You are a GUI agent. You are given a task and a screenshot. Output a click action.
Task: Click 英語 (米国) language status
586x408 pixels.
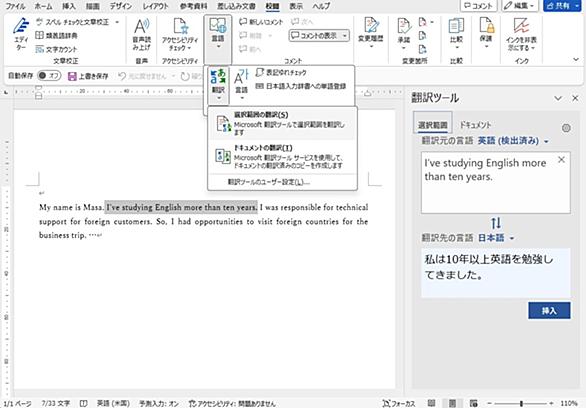point(113,404)
